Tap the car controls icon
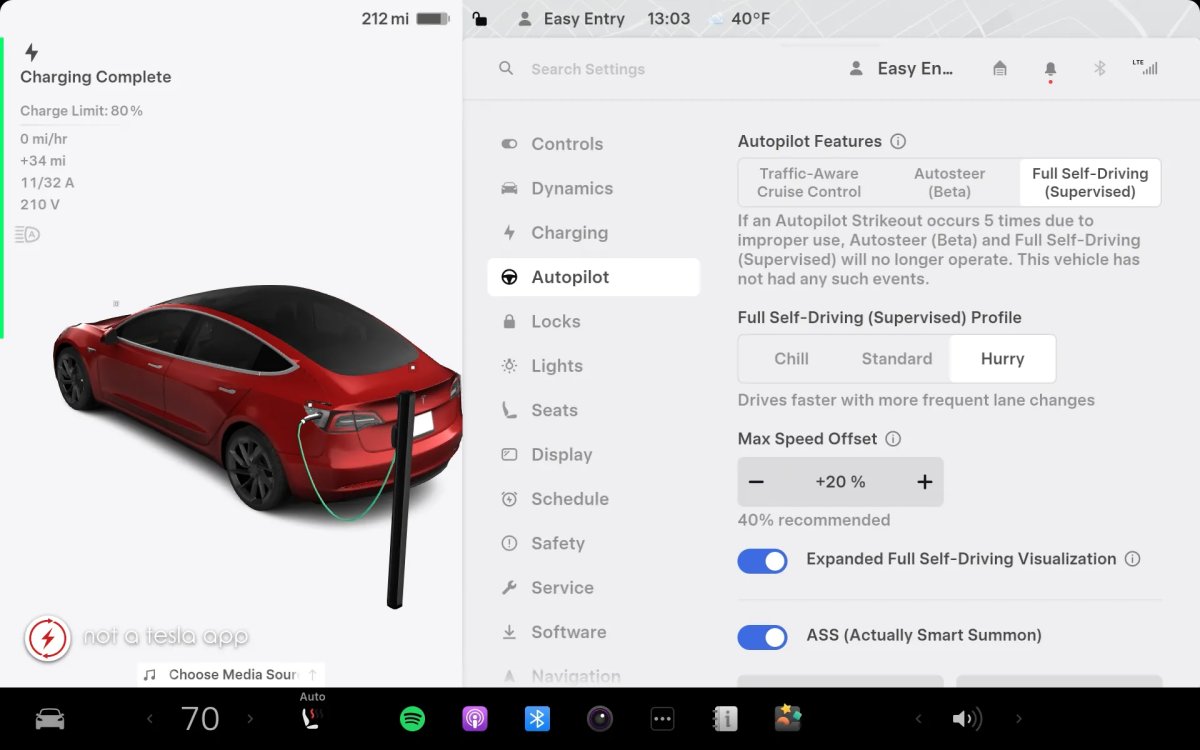1200x750 pixels. (x=50, y=718)
